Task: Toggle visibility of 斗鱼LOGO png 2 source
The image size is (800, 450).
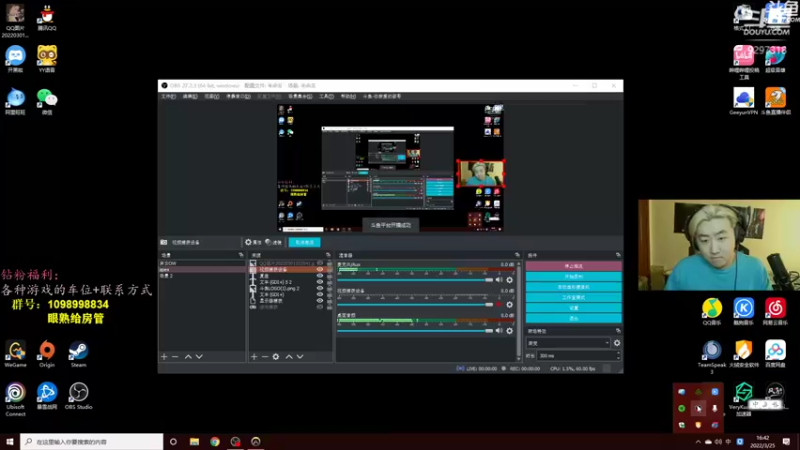Action: [x=320, y=288]
